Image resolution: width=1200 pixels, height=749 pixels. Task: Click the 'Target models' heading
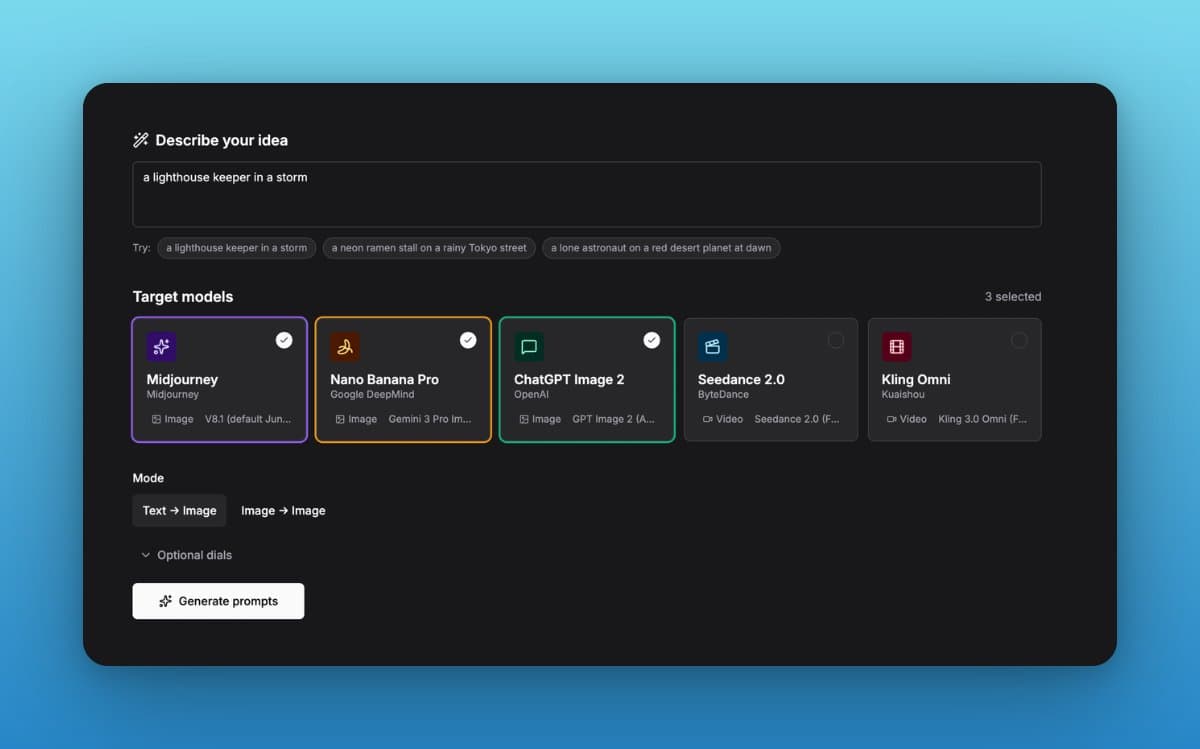(183, 297)
